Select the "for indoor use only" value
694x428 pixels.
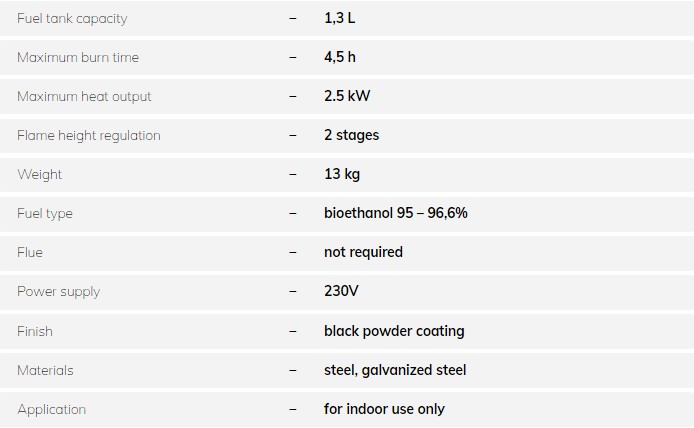click(x=384, y=409)
